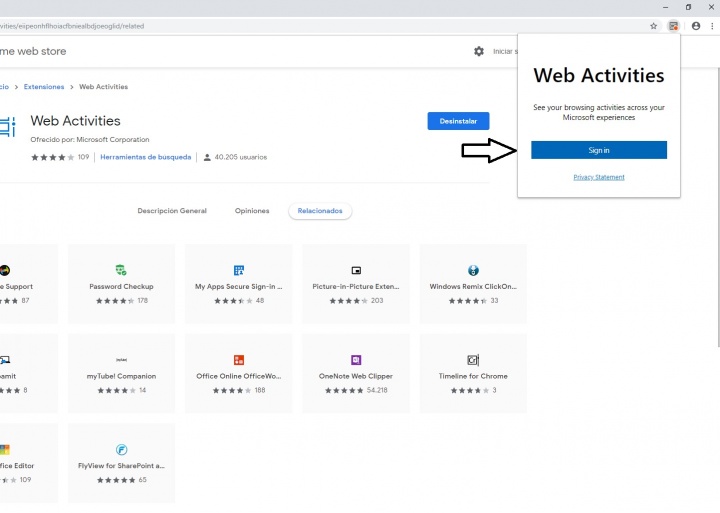Click the Picture-in-Picture rating count 203
This screenshot has width=720, height=513.
pos(377,300)
